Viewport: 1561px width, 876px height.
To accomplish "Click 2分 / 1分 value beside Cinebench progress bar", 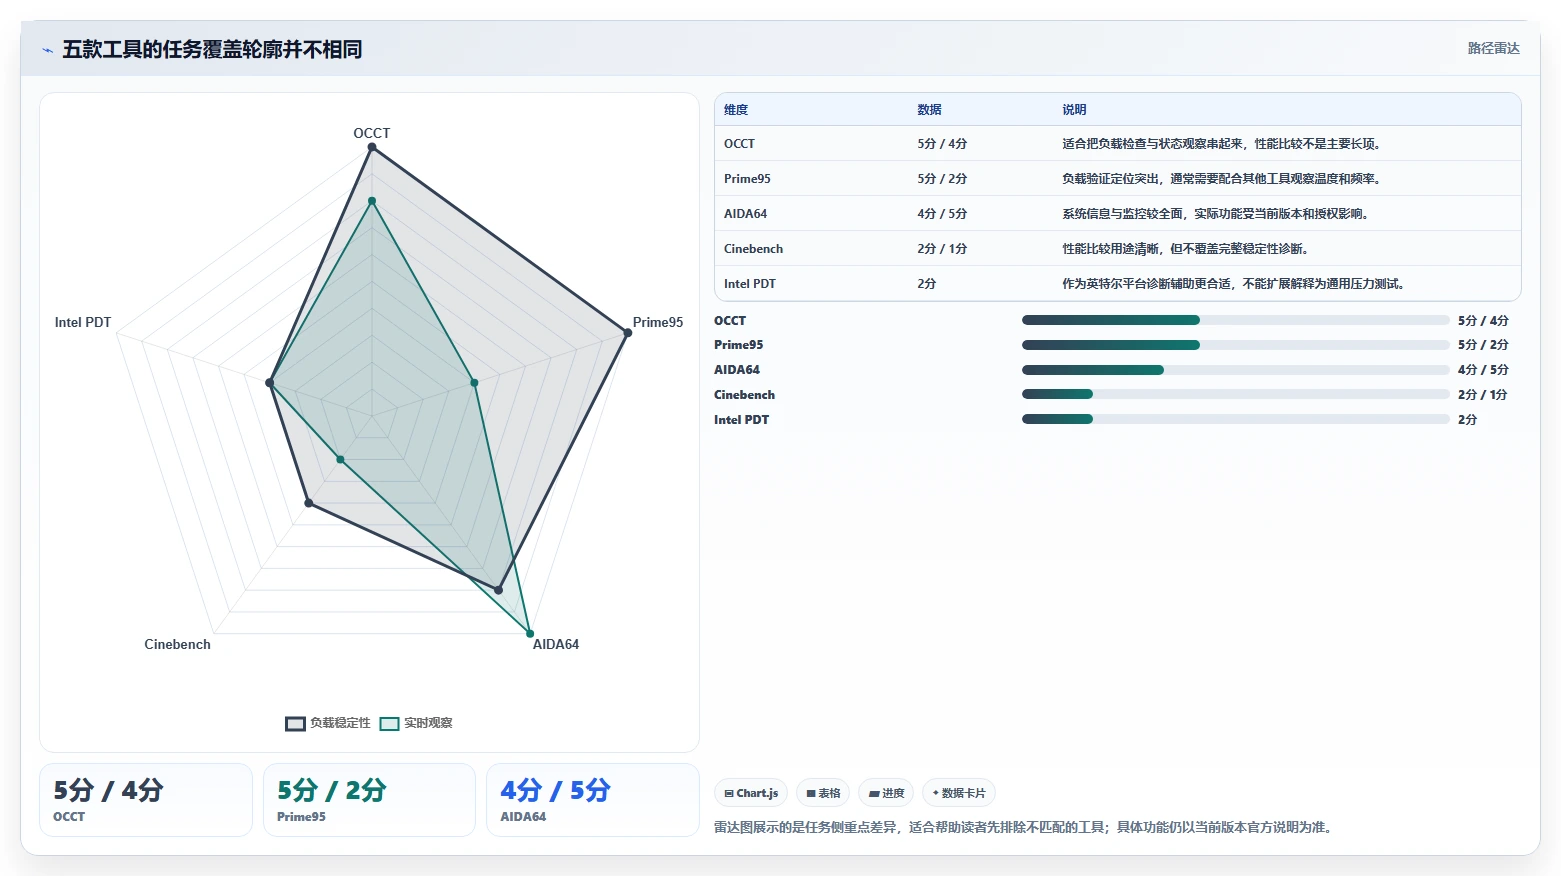I will tap(1482, 395).
